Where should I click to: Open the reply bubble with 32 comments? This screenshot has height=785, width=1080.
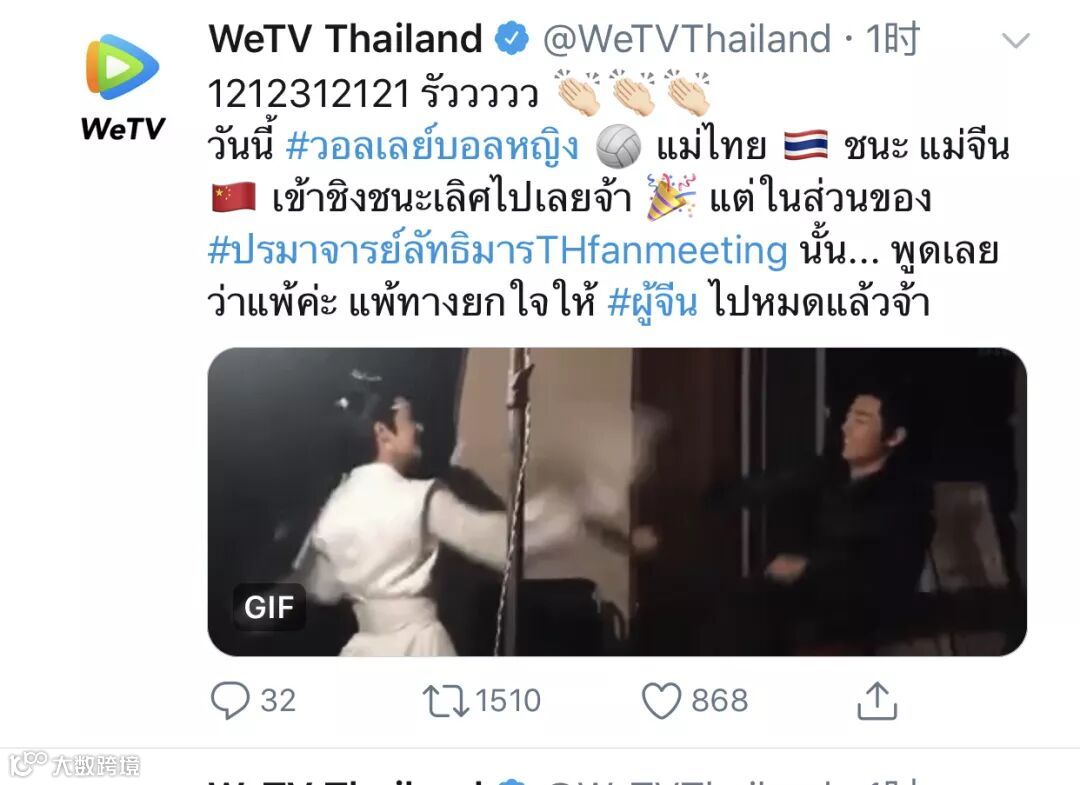(229, 700)
